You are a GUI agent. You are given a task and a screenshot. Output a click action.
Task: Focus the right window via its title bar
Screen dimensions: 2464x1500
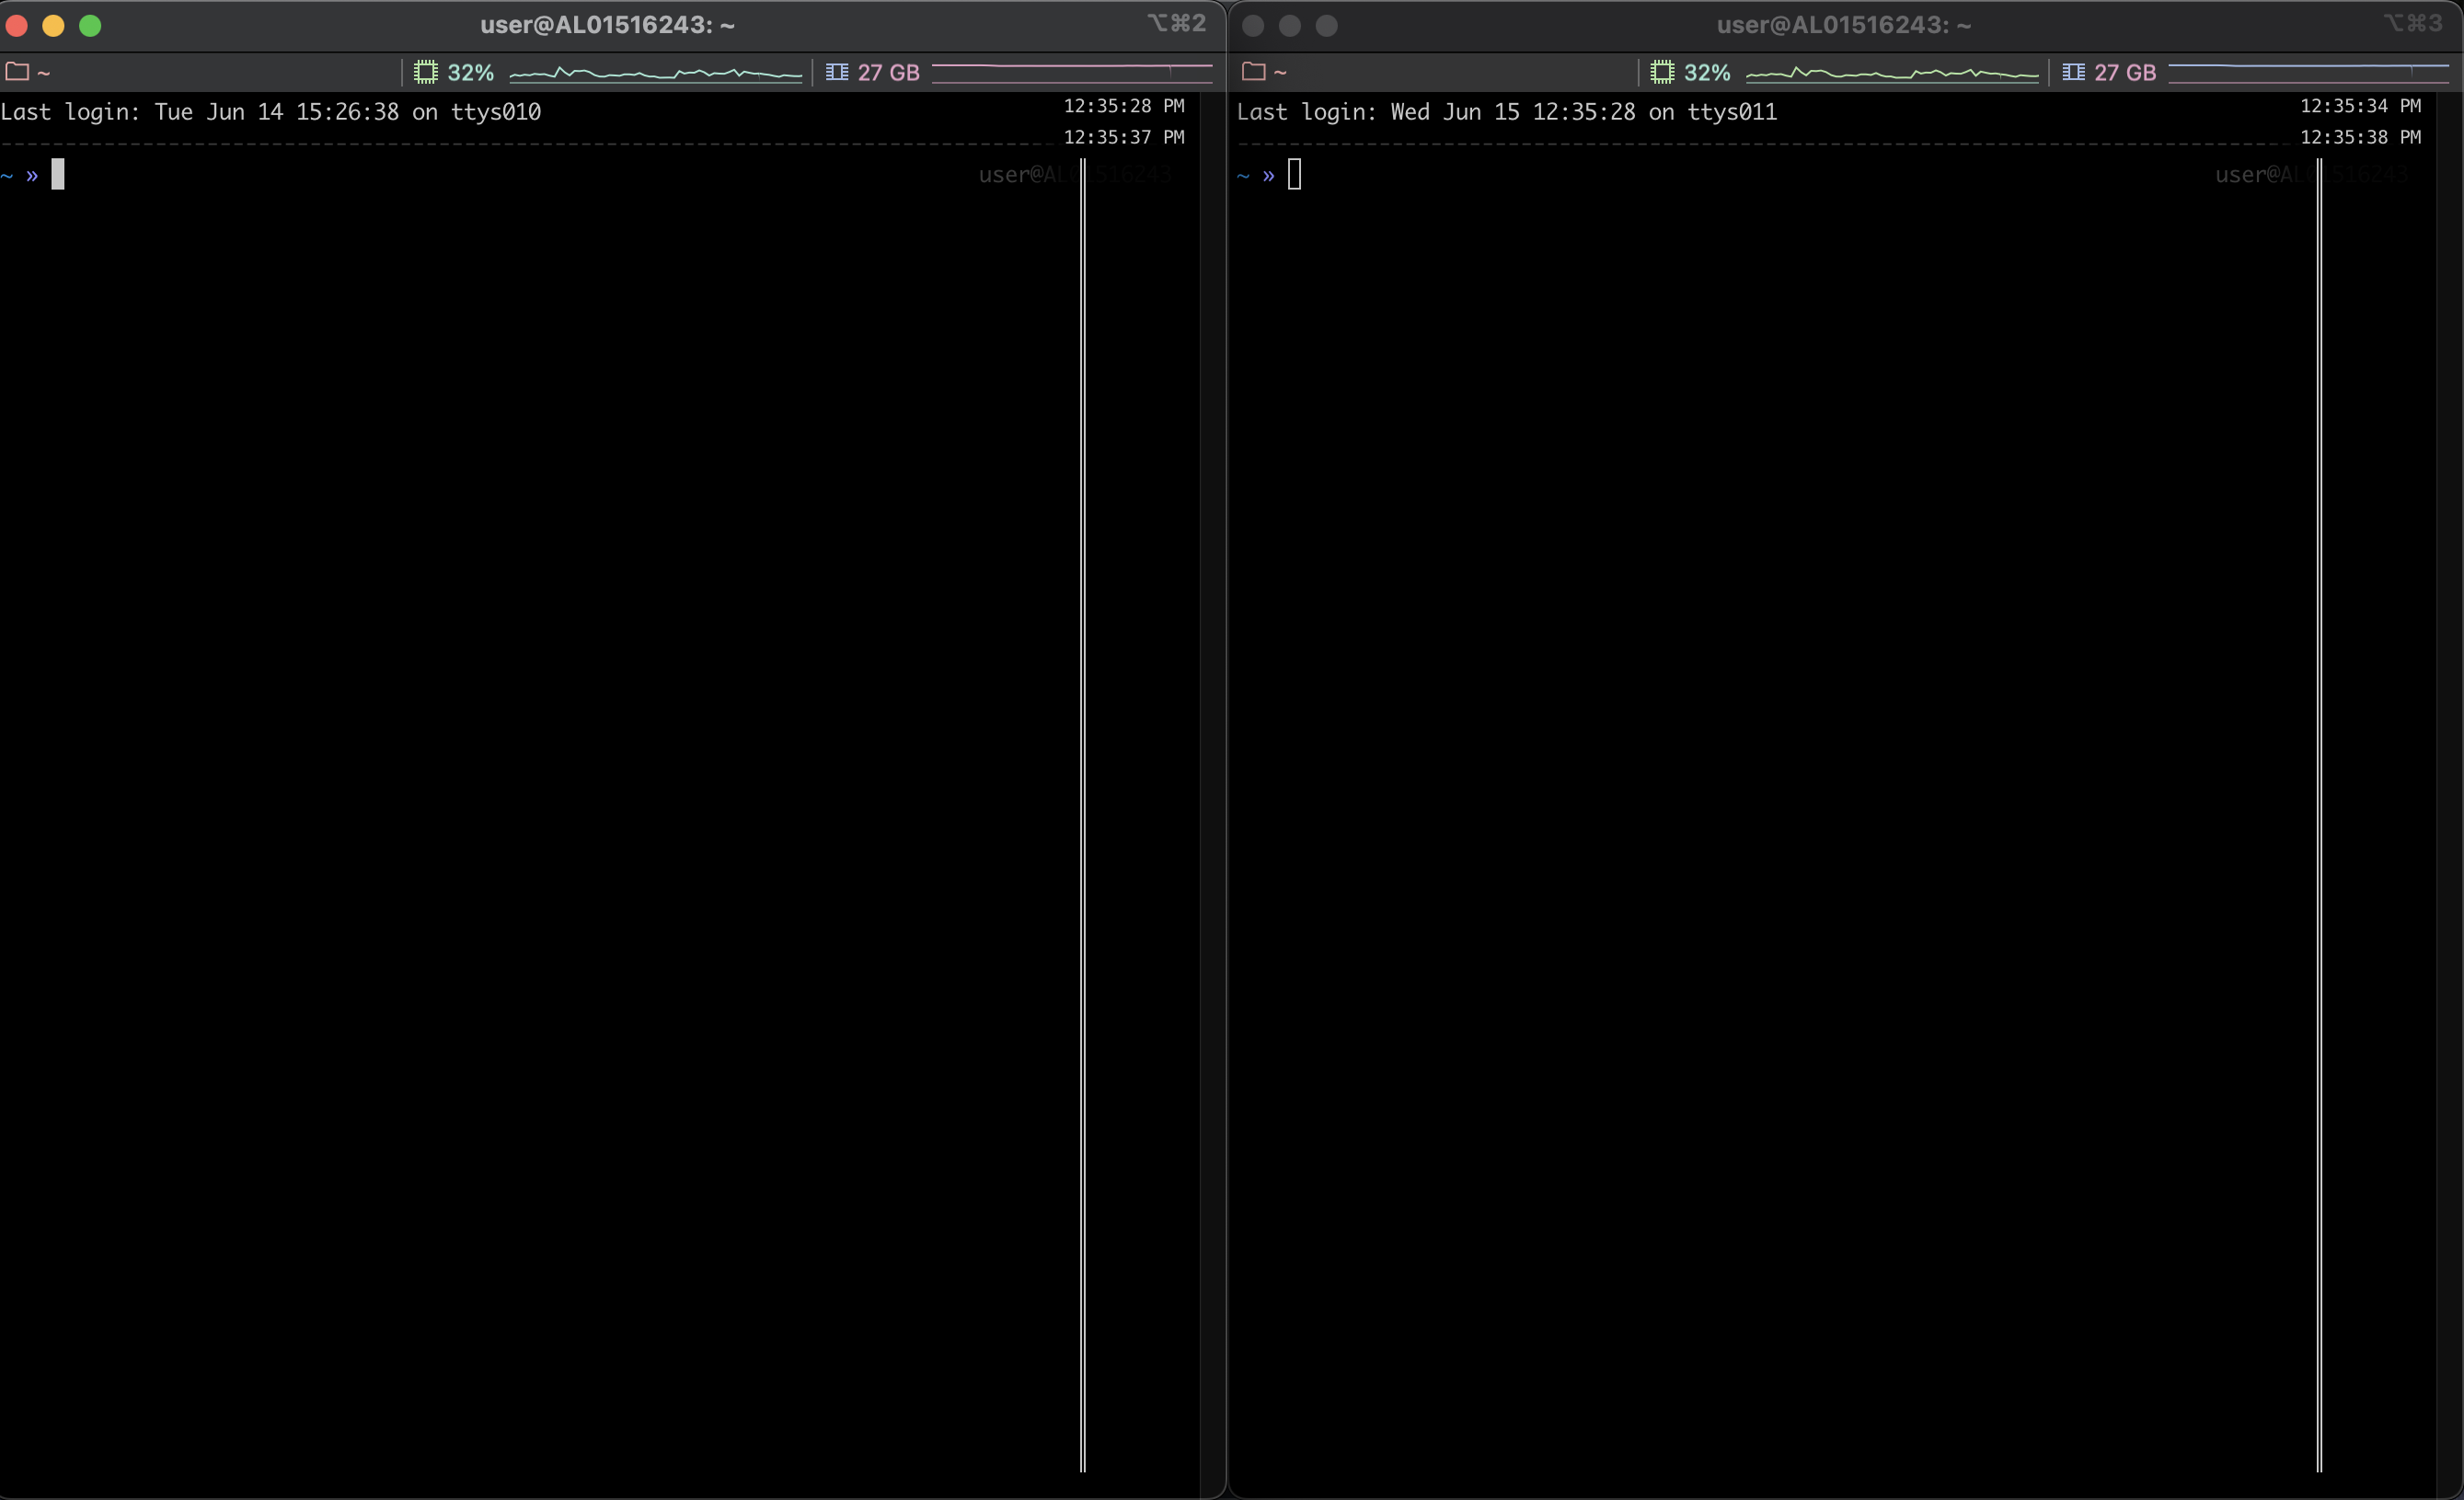click(1843, 25)
